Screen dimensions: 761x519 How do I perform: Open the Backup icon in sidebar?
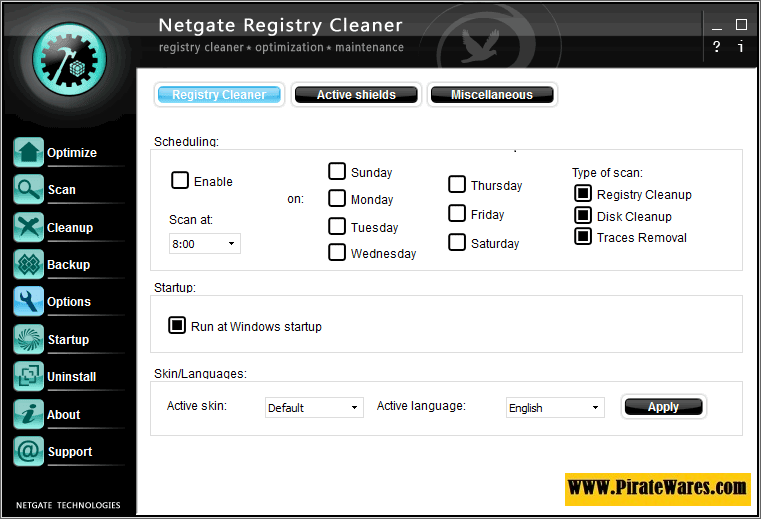point(28,265)
